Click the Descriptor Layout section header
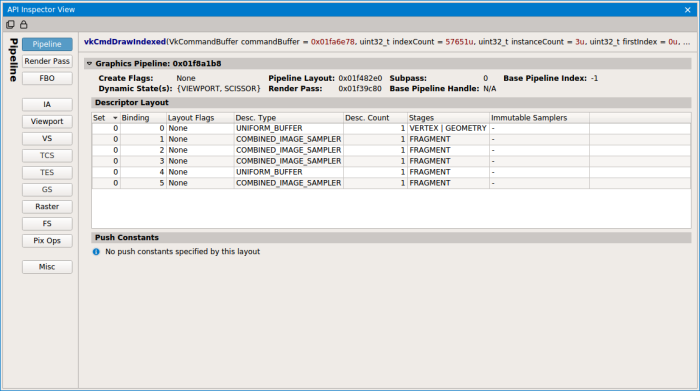This screenshot has height=391, width=700. tap(391, 103)
